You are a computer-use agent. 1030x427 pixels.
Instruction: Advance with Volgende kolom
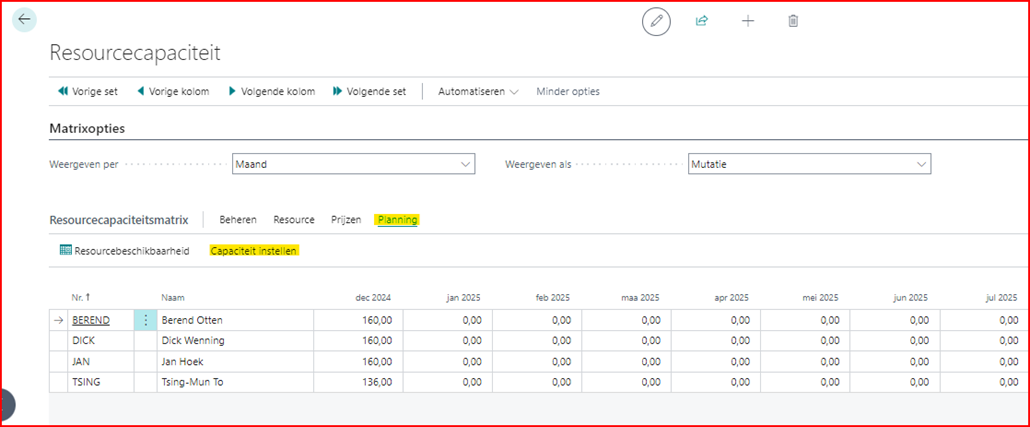pos(271,91)
